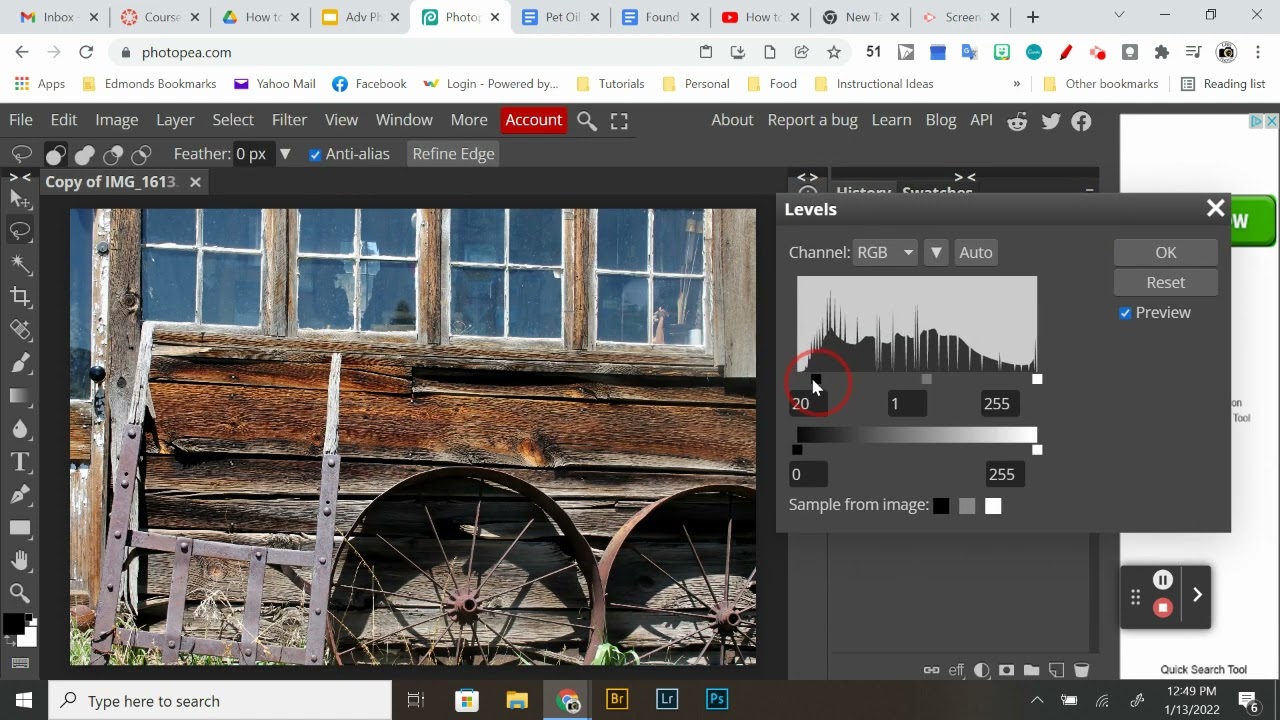
Task: Select the Move tool in toolbar
Action: [x=20, y=199]
